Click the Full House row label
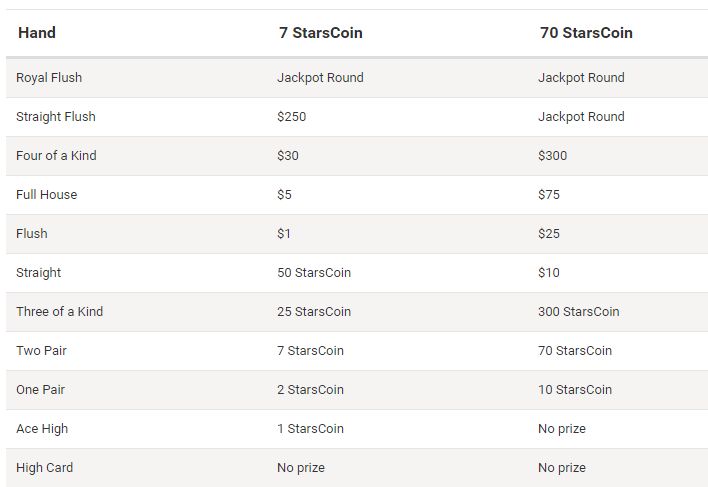708x487 pixels. point(47,195)
